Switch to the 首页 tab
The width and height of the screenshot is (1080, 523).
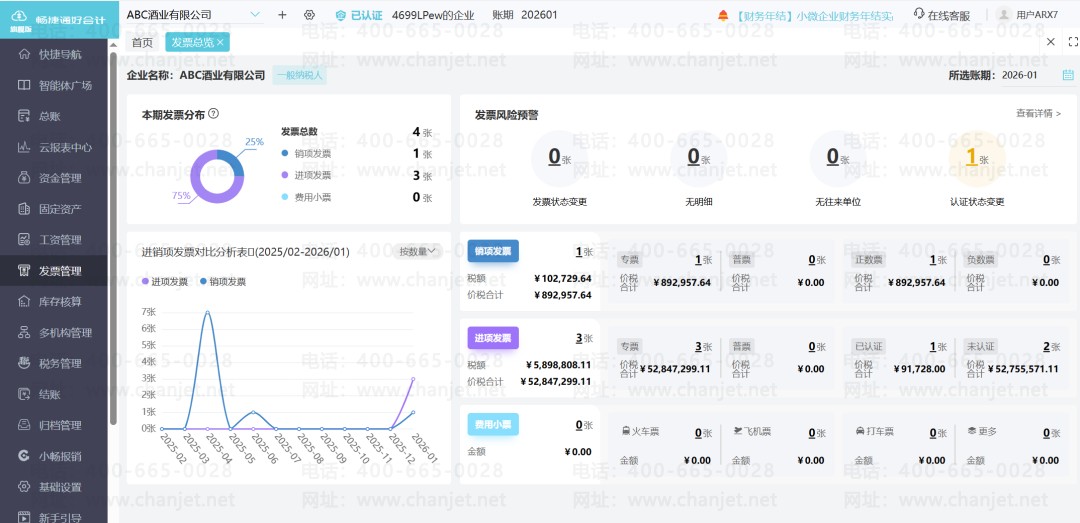pos(142,42)
